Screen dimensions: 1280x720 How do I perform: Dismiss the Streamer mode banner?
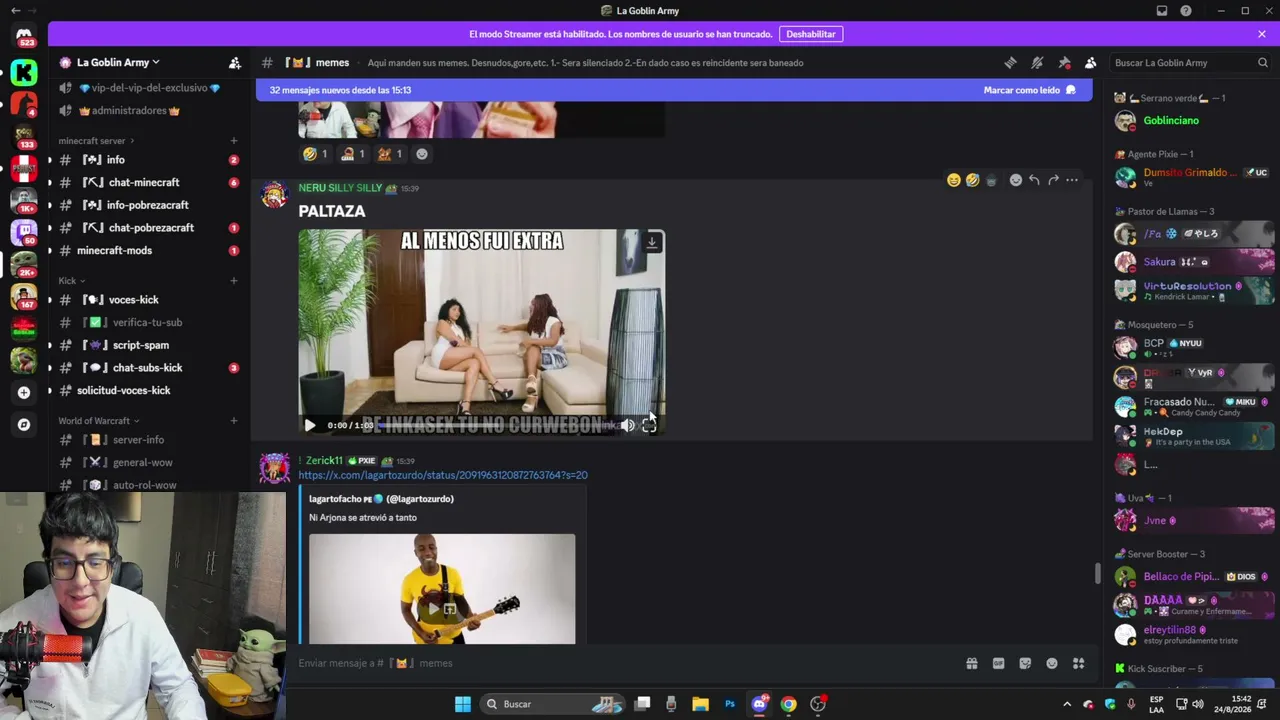(1262, 34)
